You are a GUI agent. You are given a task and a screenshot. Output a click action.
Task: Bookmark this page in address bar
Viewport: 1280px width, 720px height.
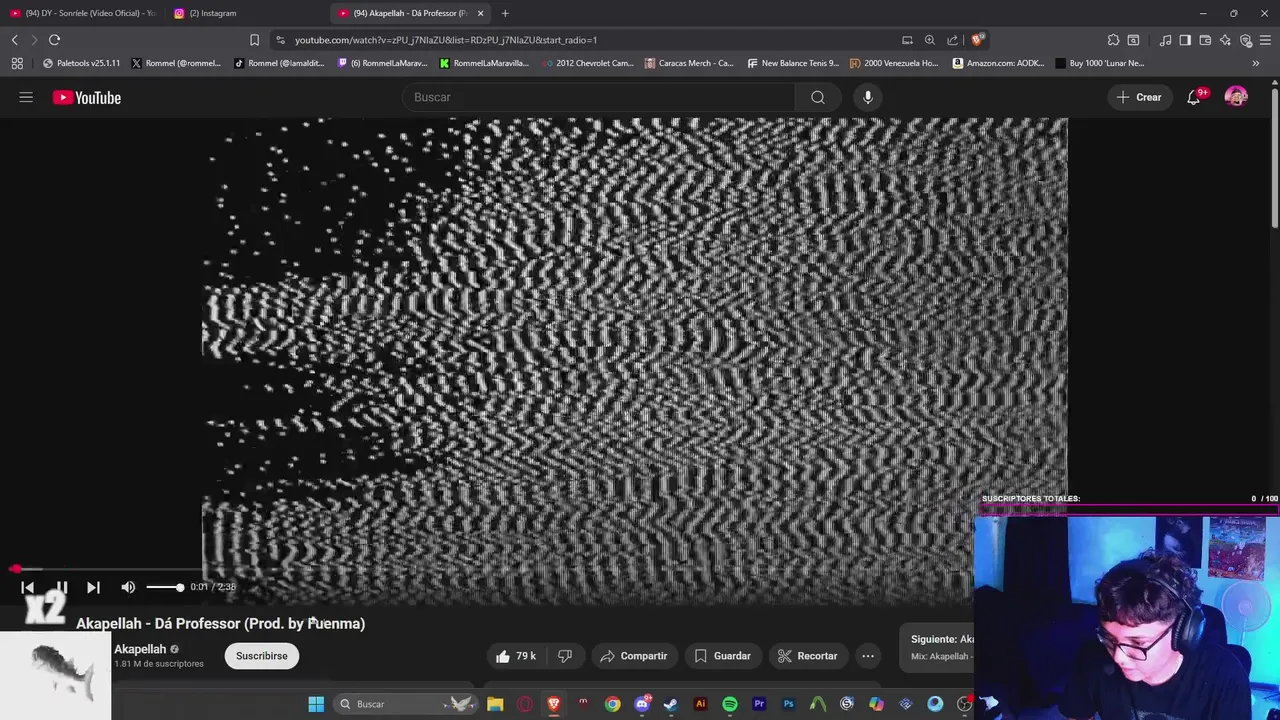click(254, 40)
